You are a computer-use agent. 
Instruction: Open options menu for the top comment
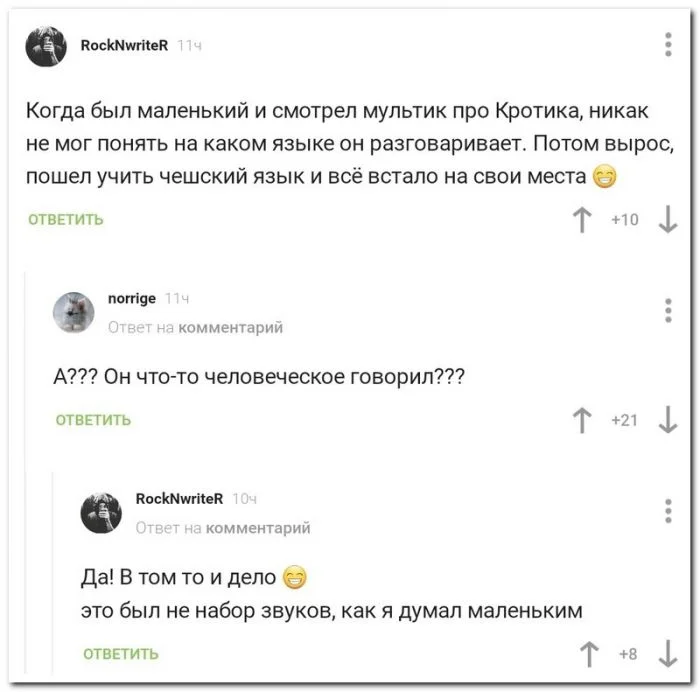(x=668, y=45)
